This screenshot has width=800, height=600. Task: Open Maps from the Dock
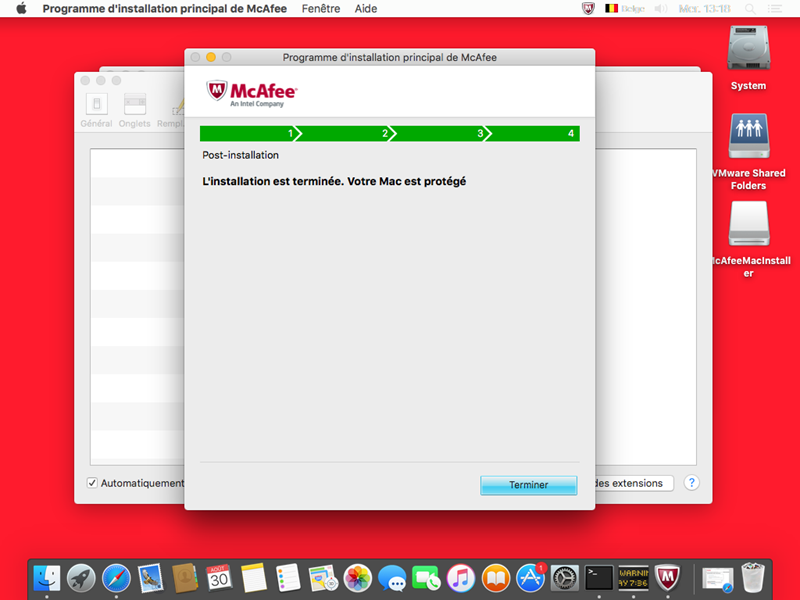pos(323,578)
